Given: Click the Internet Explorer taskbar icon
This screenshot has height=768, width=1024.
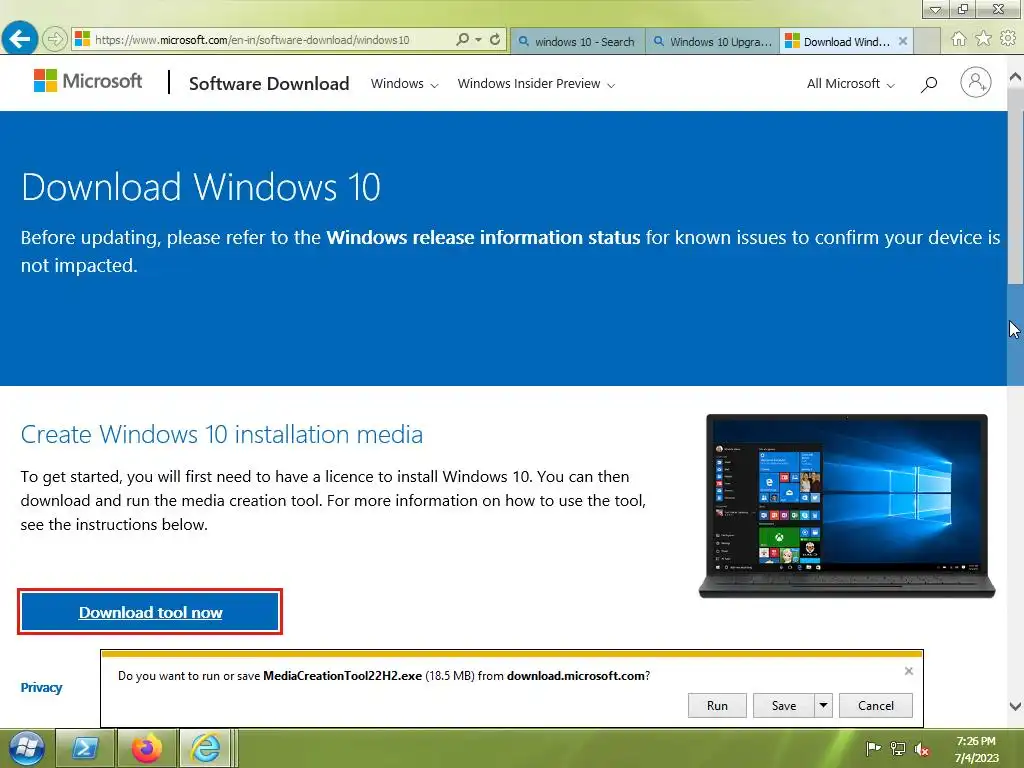Looking at the screenshot, I should (x=206, y=748).
